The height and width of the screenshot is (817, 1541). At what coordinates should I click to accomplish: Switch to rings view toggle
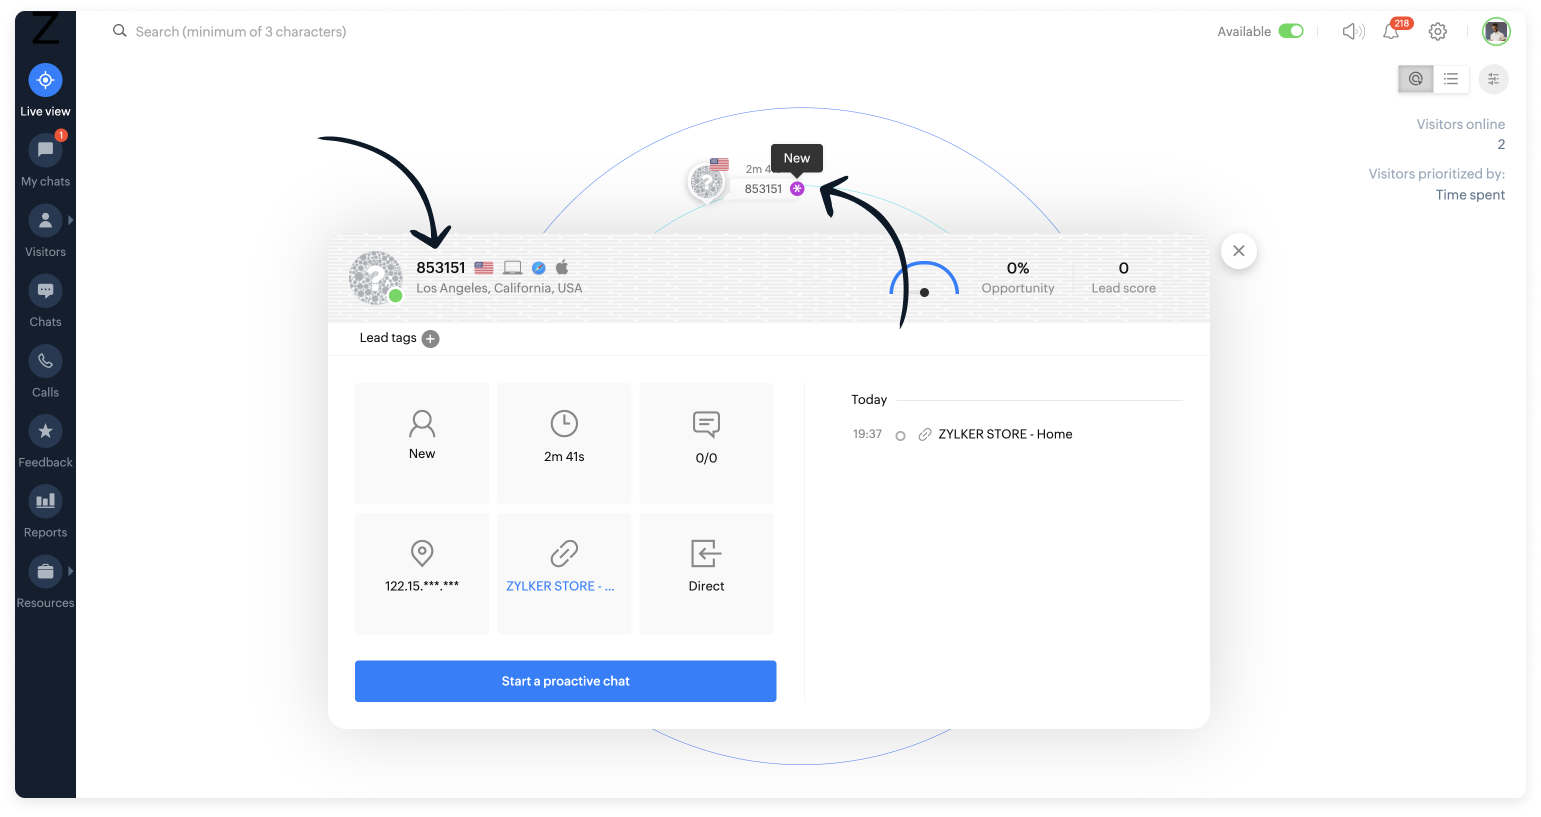(1416, 79)
